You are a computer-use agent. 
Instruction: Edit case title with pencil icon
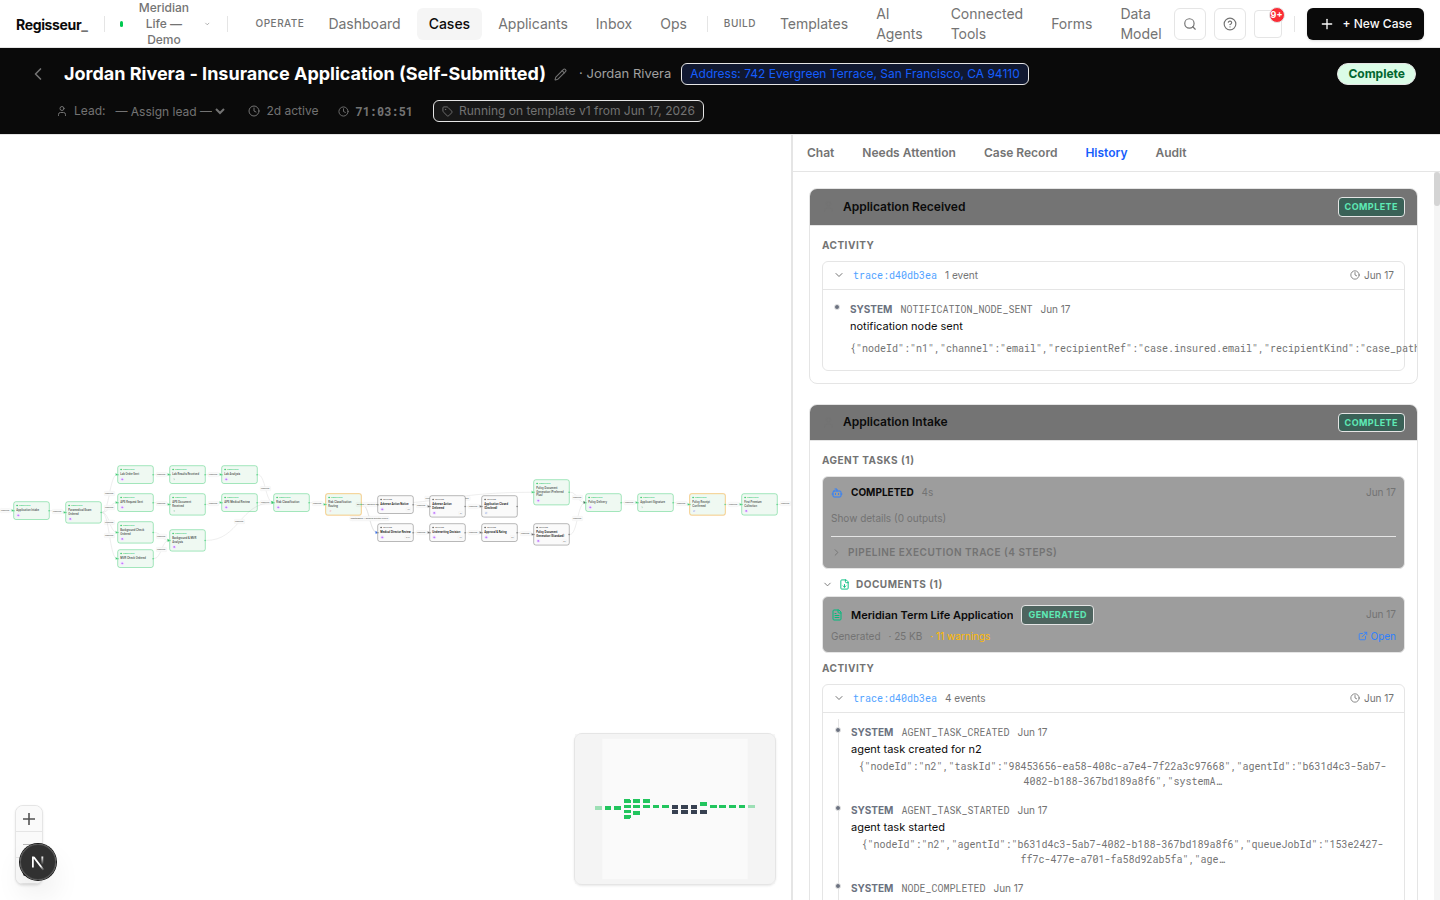[561, 74]
